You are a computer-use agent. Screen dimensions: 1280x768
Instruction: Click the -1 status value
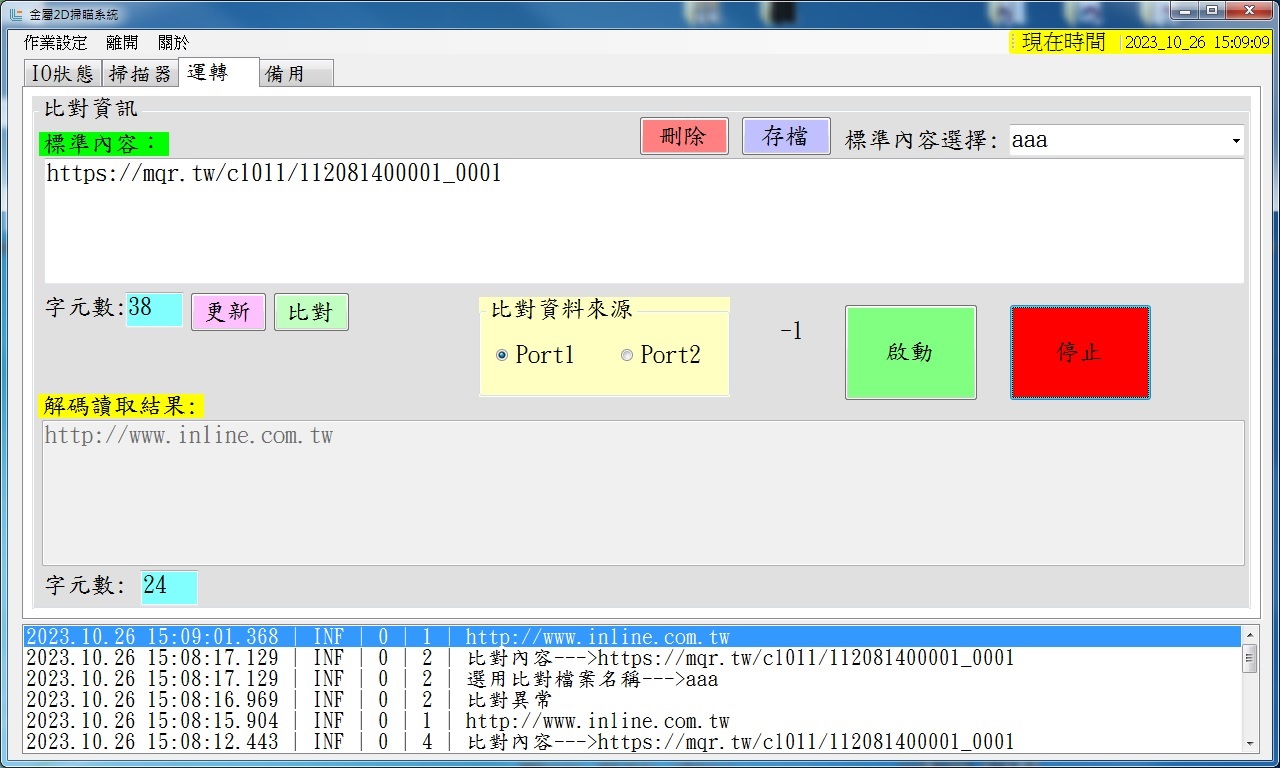(x=791, y=331)
